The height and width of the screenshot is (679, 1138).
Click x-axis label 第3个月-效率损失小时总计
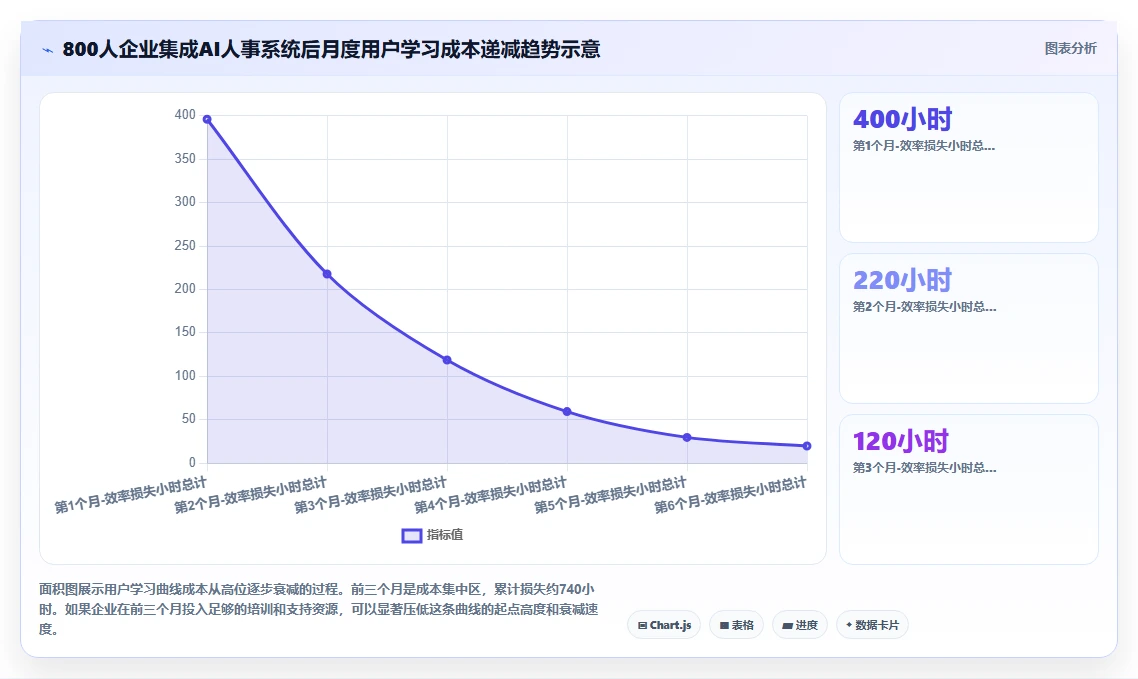(370, 495)
